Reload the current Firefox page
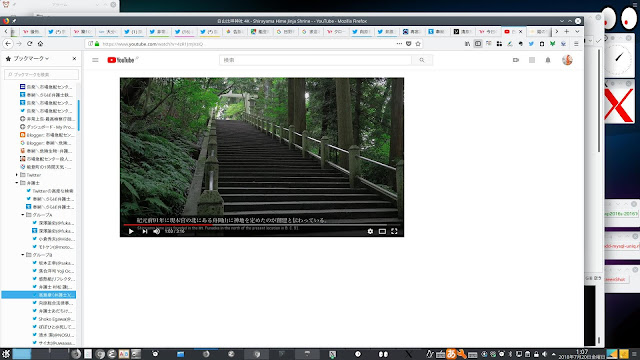Screen dimensions: 640x360 pyautogui.click(x=29, y=44)
